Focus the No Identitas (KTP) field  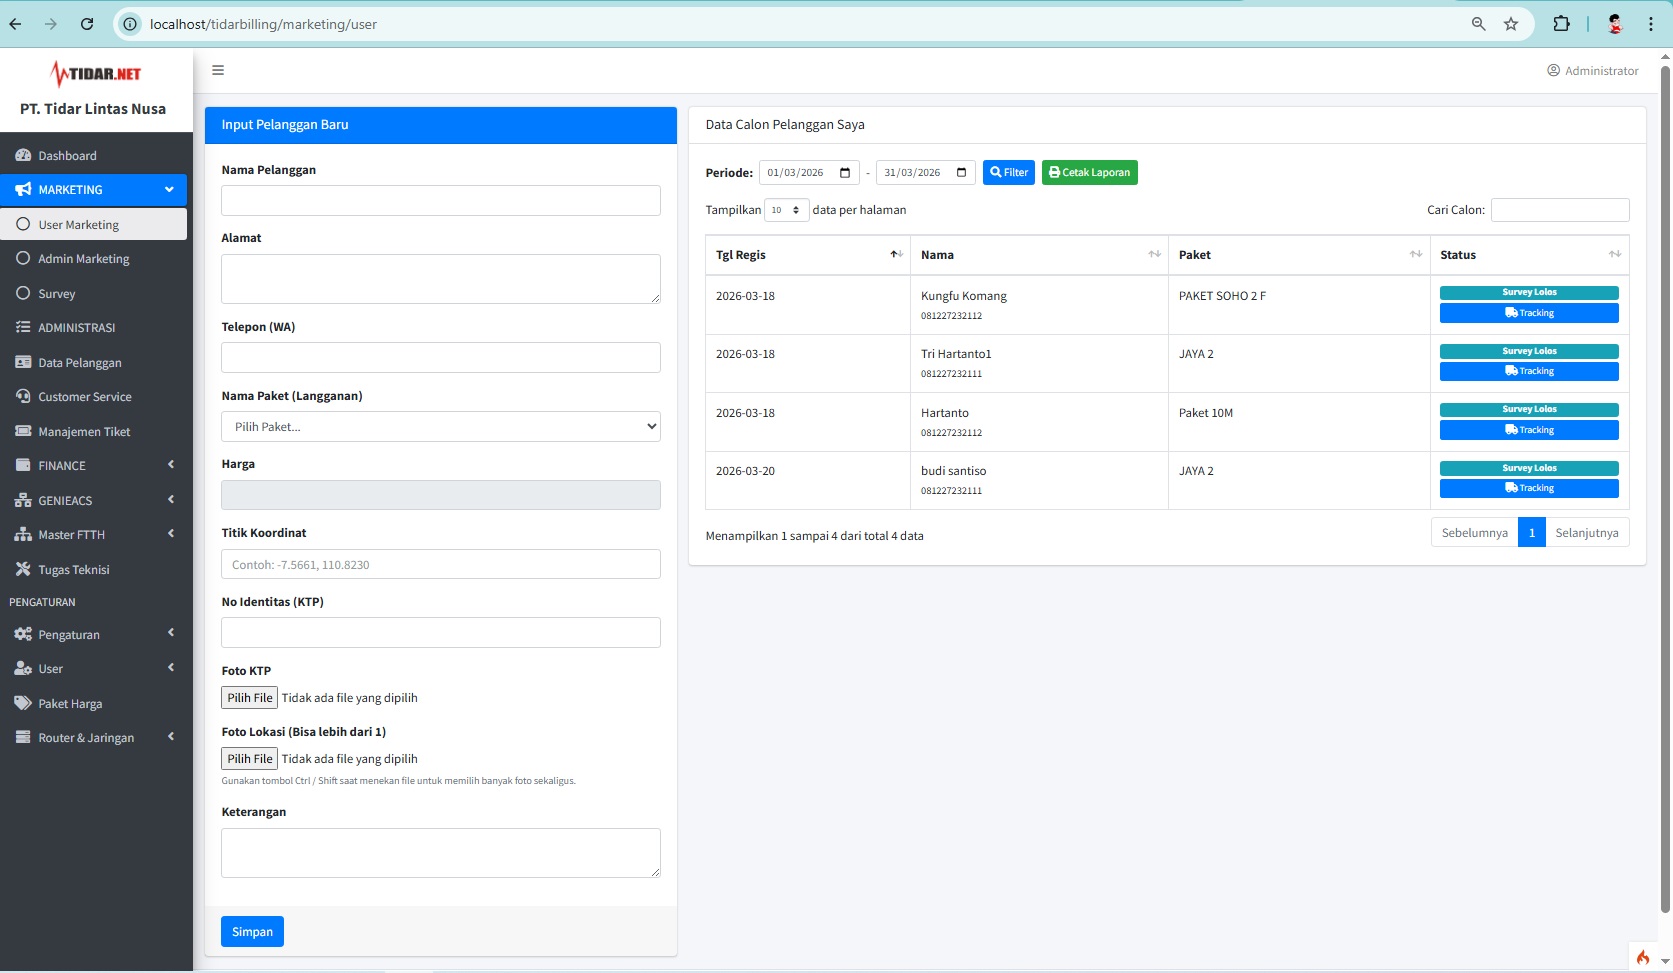pos(441,633)
